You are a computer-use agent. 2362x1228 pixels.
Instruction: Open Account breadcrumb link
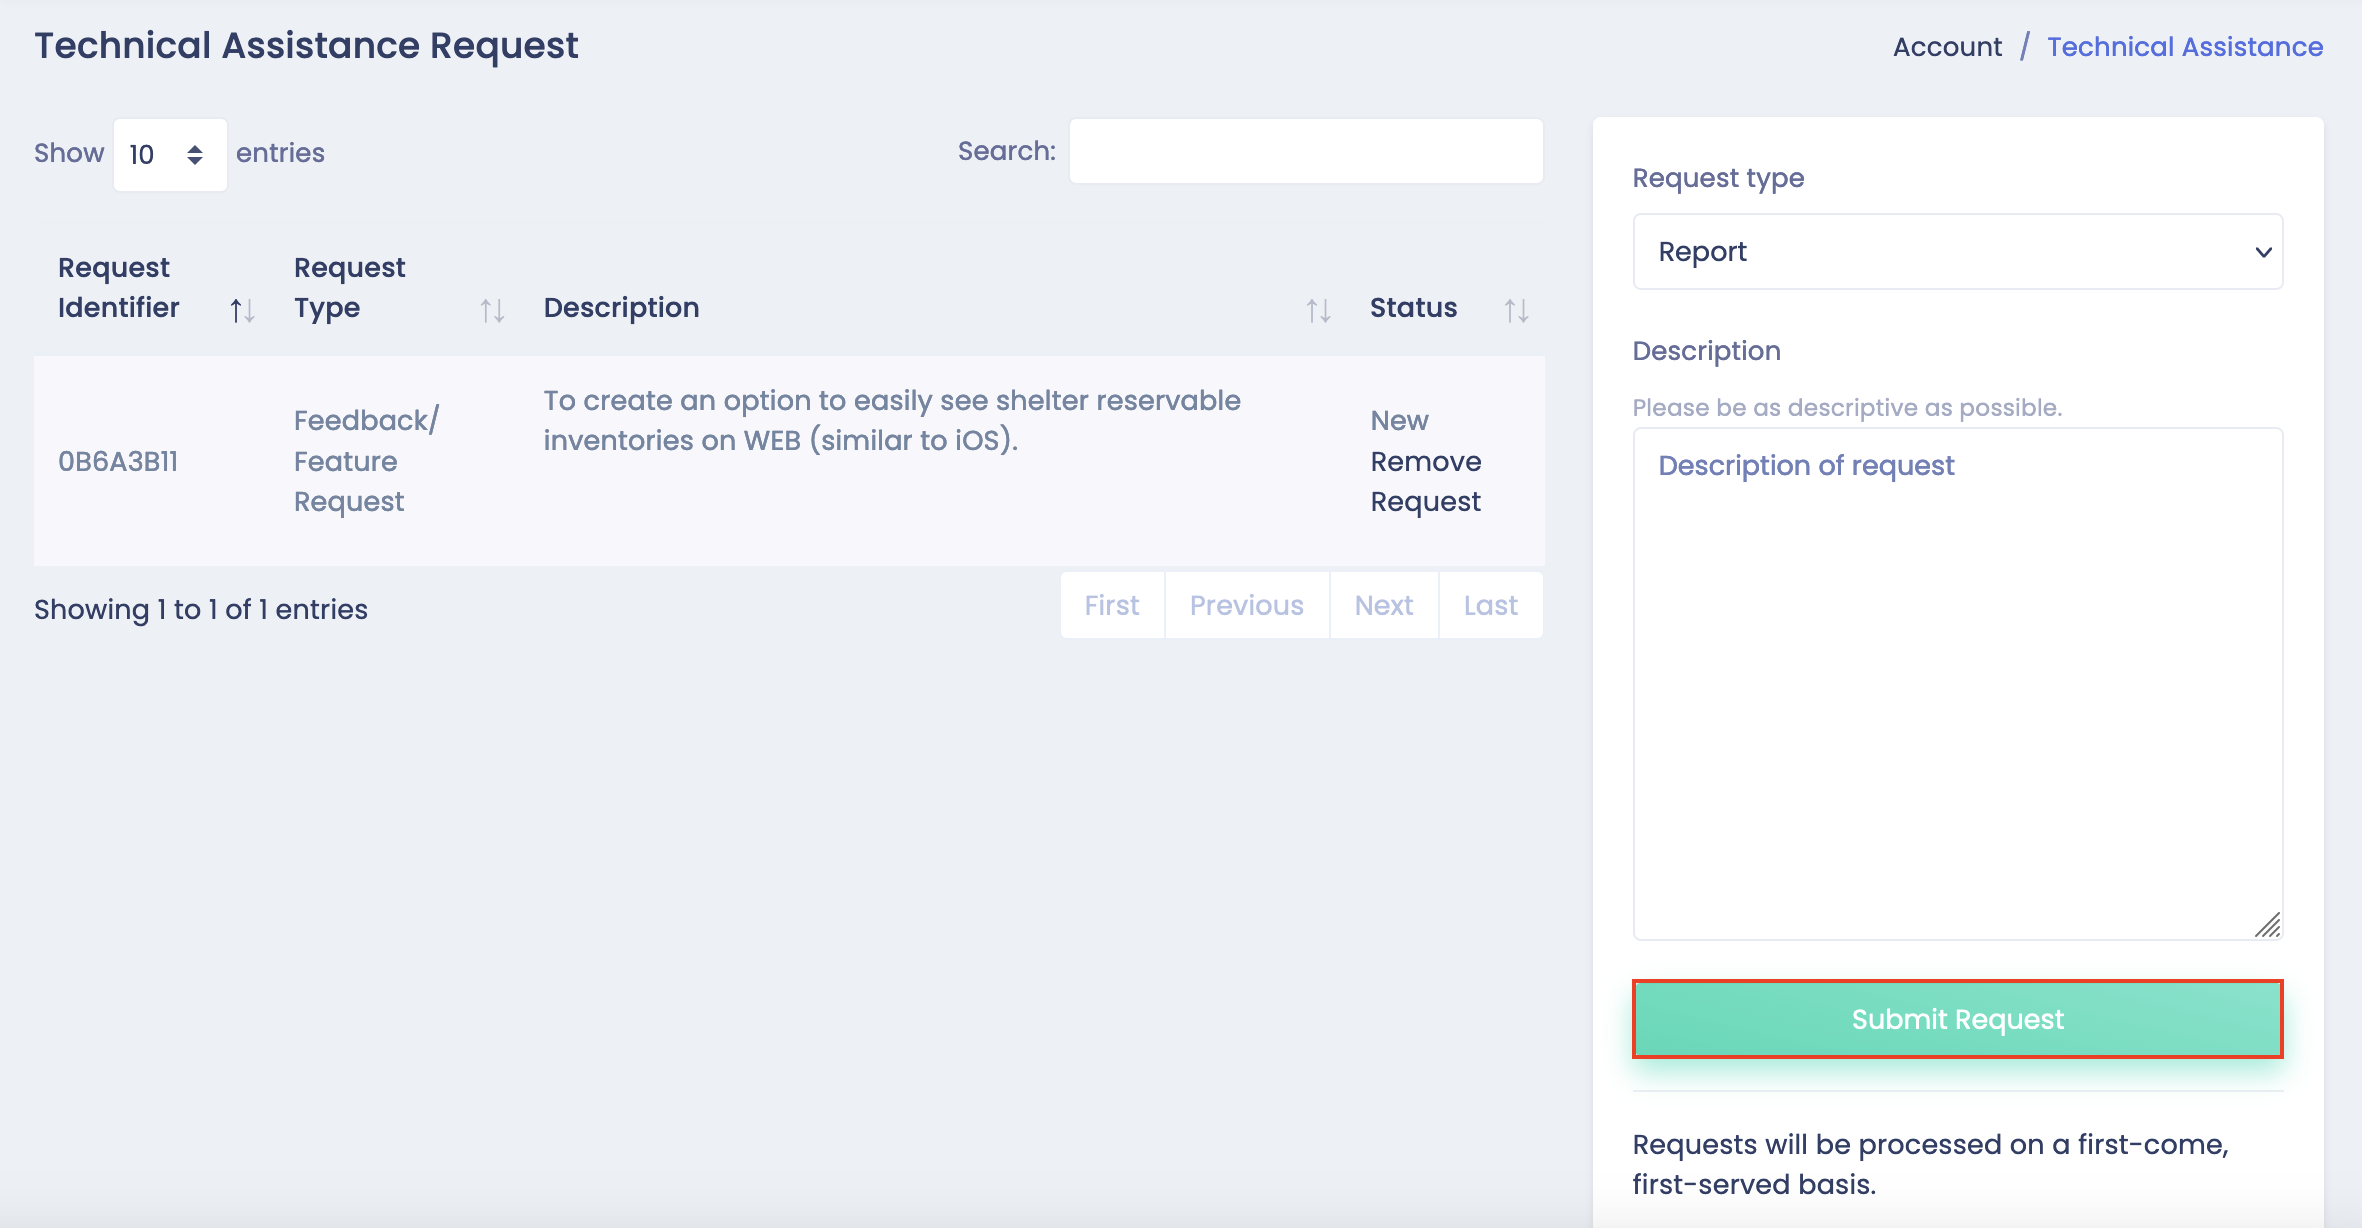1947,47
